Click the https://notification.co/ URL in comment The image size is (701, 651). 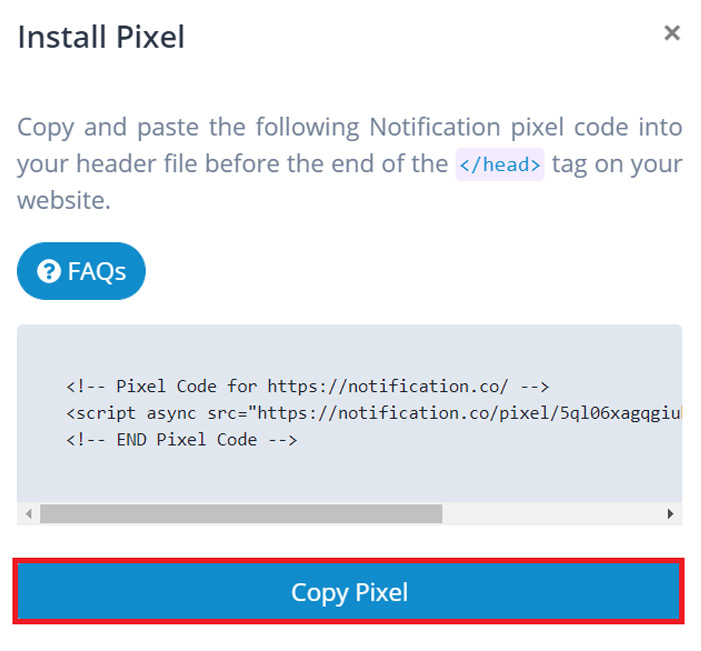tap(388, 386)
